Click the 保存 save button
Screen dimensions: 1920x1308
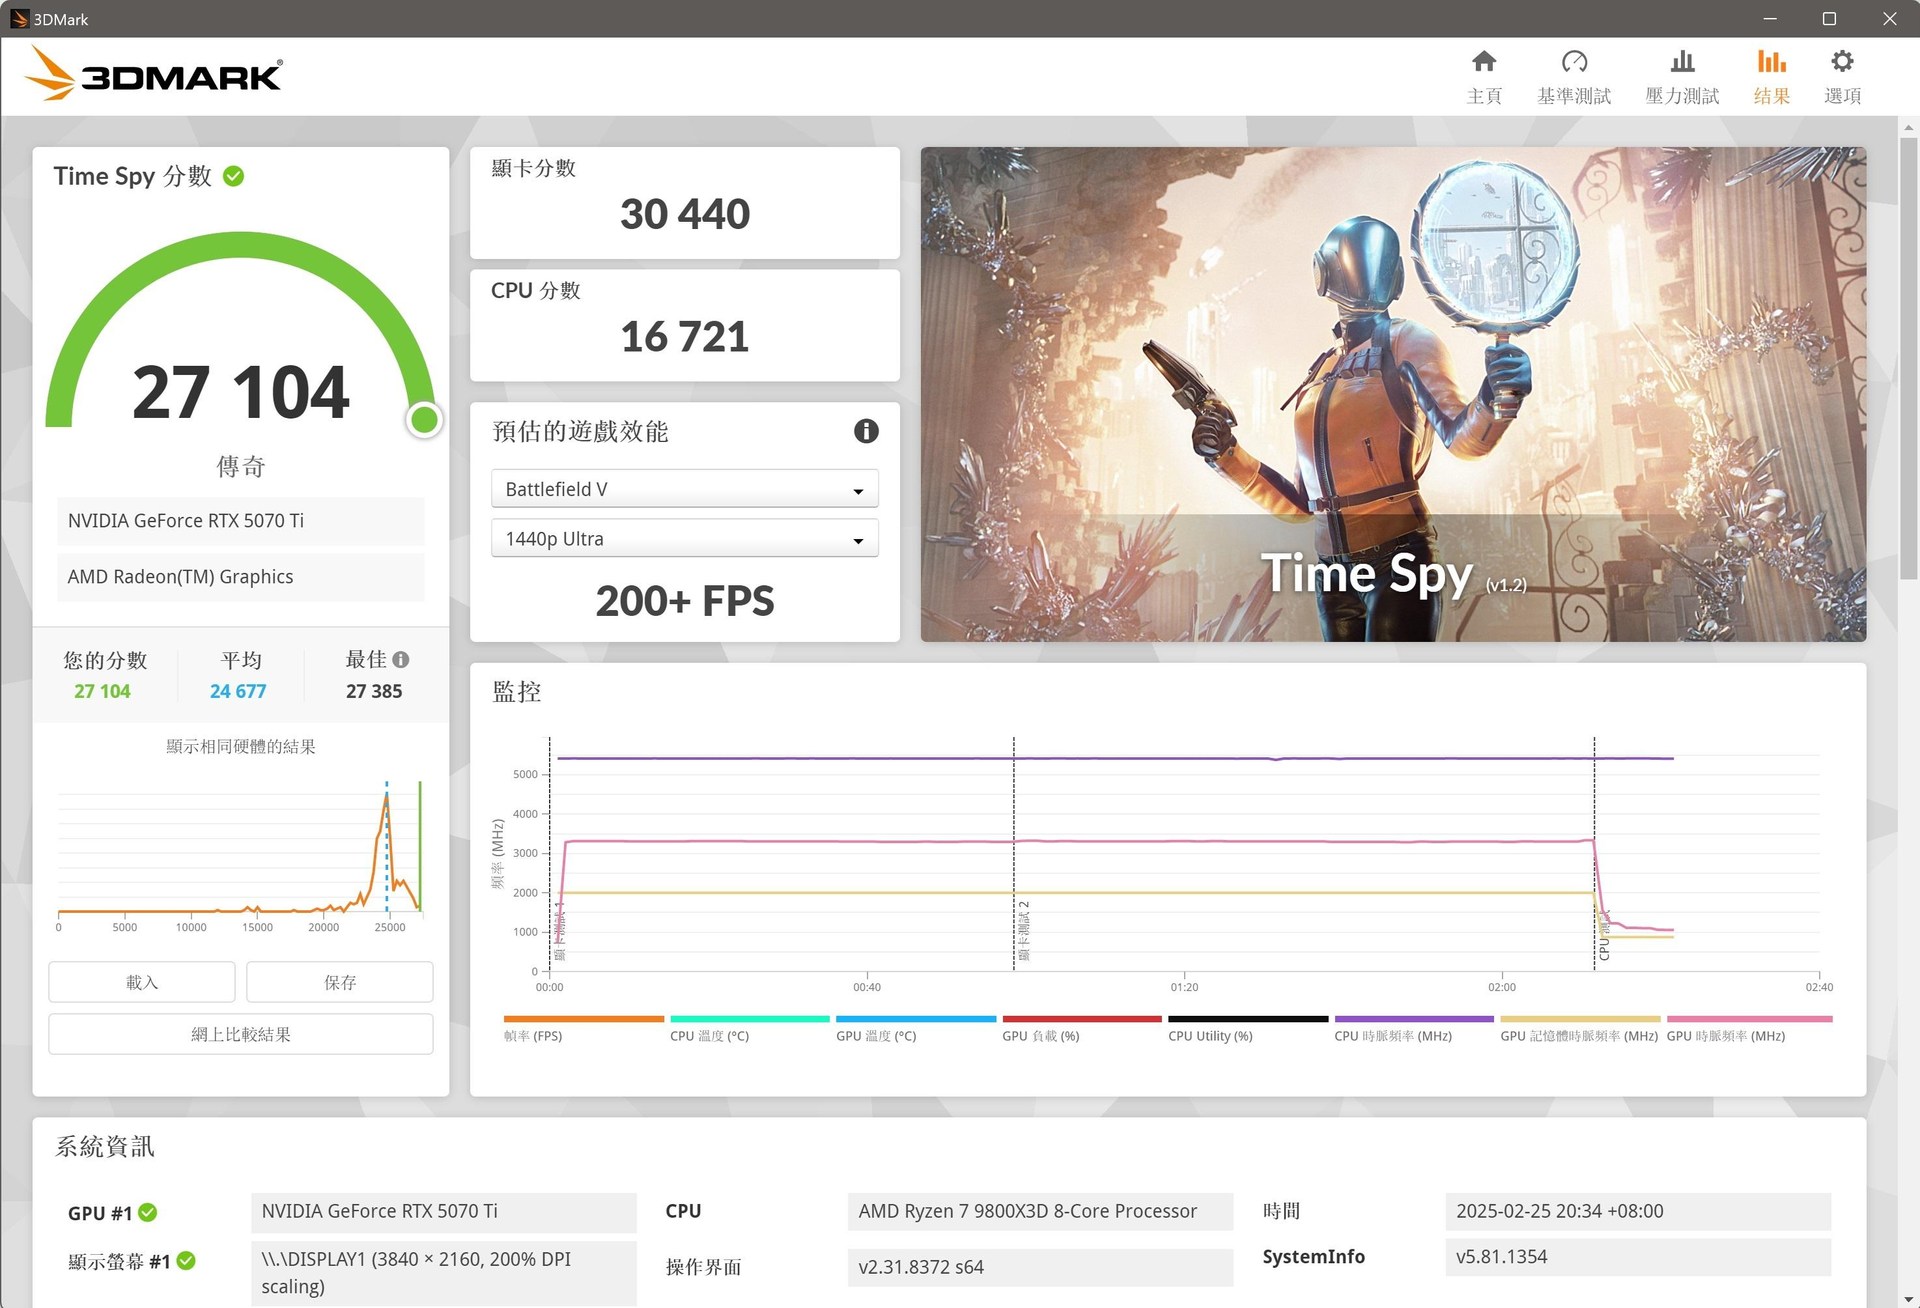tap(340, 982)
